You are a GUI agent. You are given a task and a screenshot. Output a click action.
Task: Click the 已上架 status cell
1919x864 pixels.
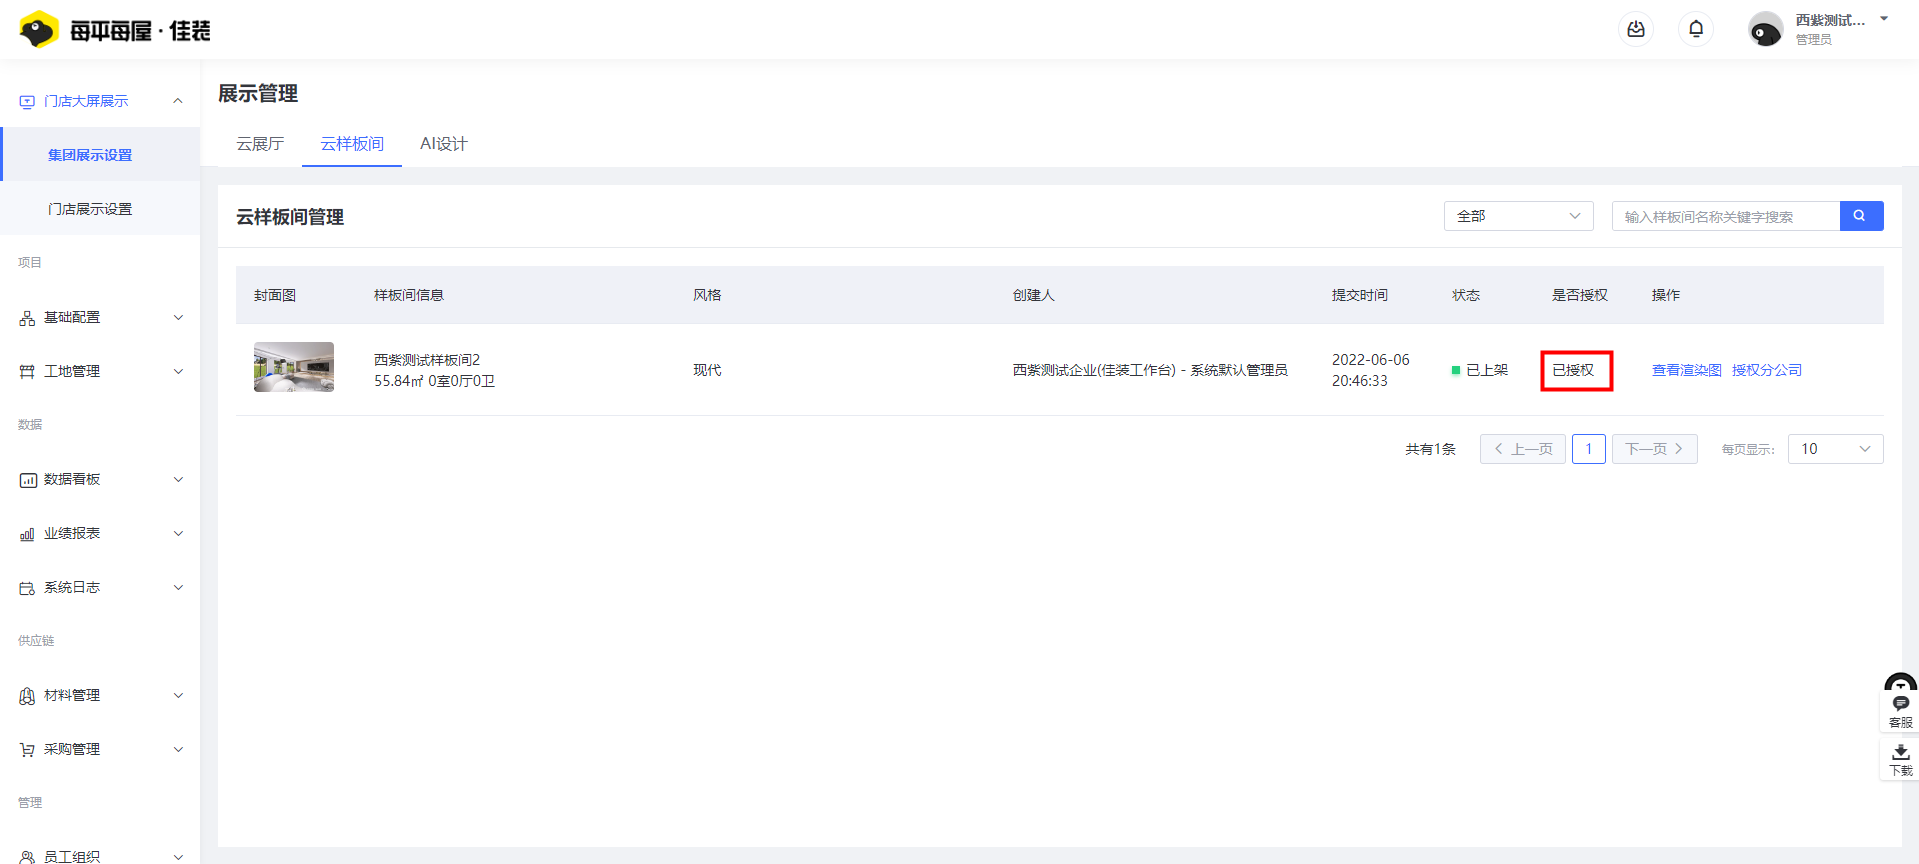point(1480,370)
